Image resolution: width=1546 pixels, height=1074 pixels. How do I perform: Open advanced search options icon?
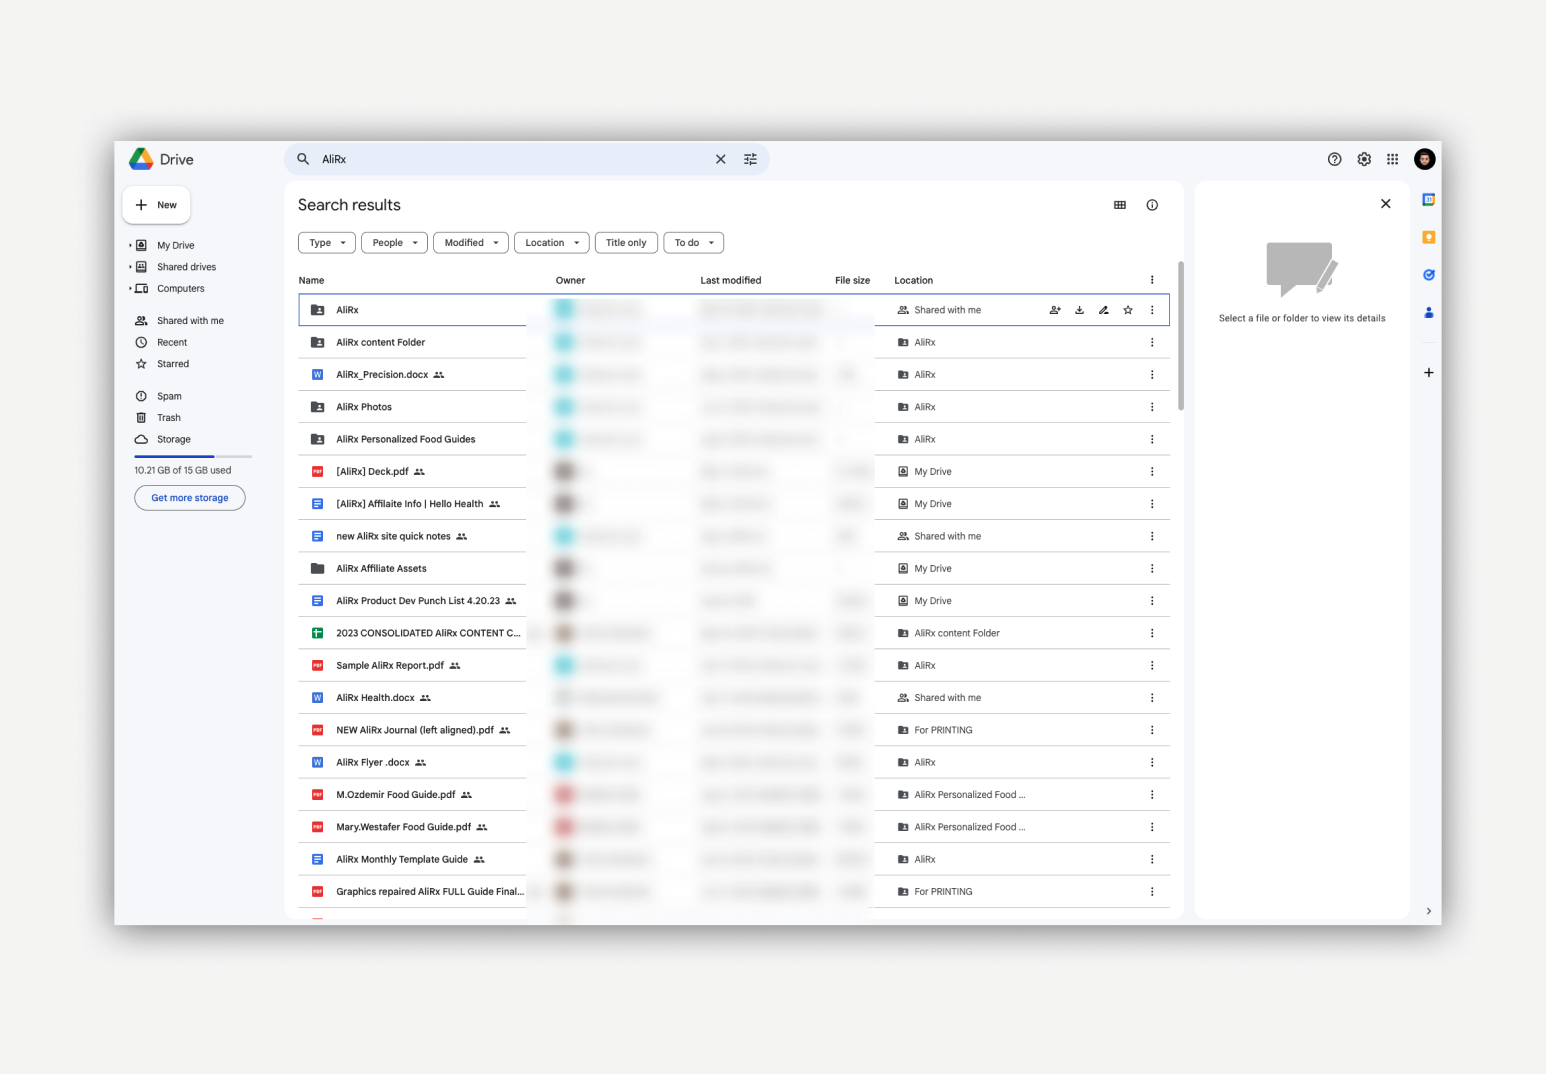750,159
